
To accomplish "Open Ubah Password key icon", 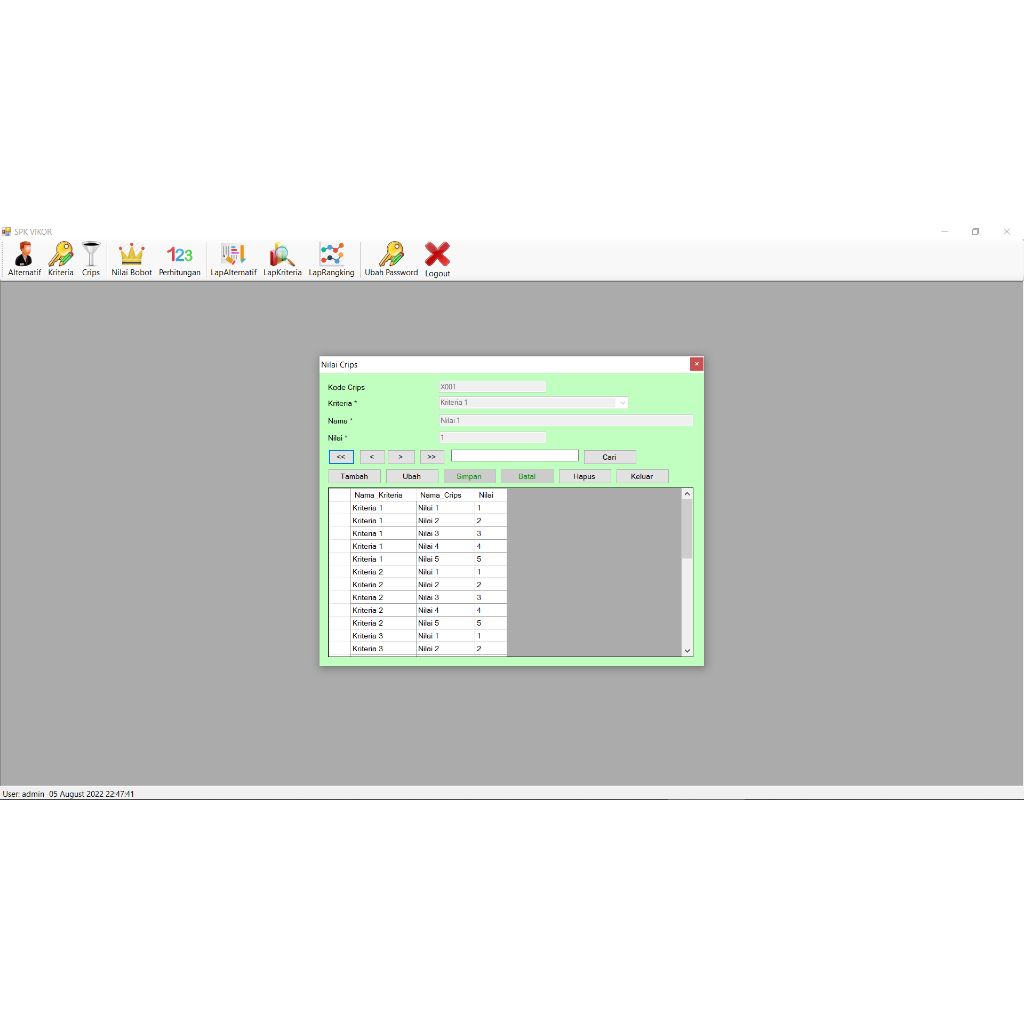I will pyautogui.click(x=391, y=259).
